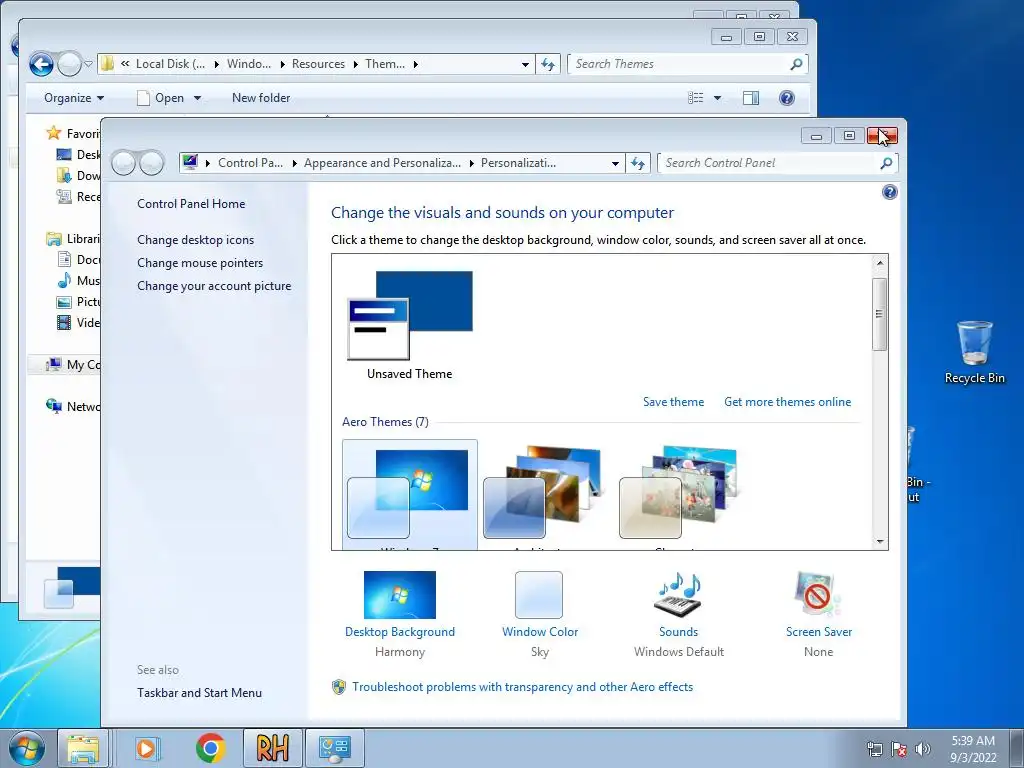Click Change mouse pointers link
This screenshot has height=768, width=1024.
click(200, 263)
